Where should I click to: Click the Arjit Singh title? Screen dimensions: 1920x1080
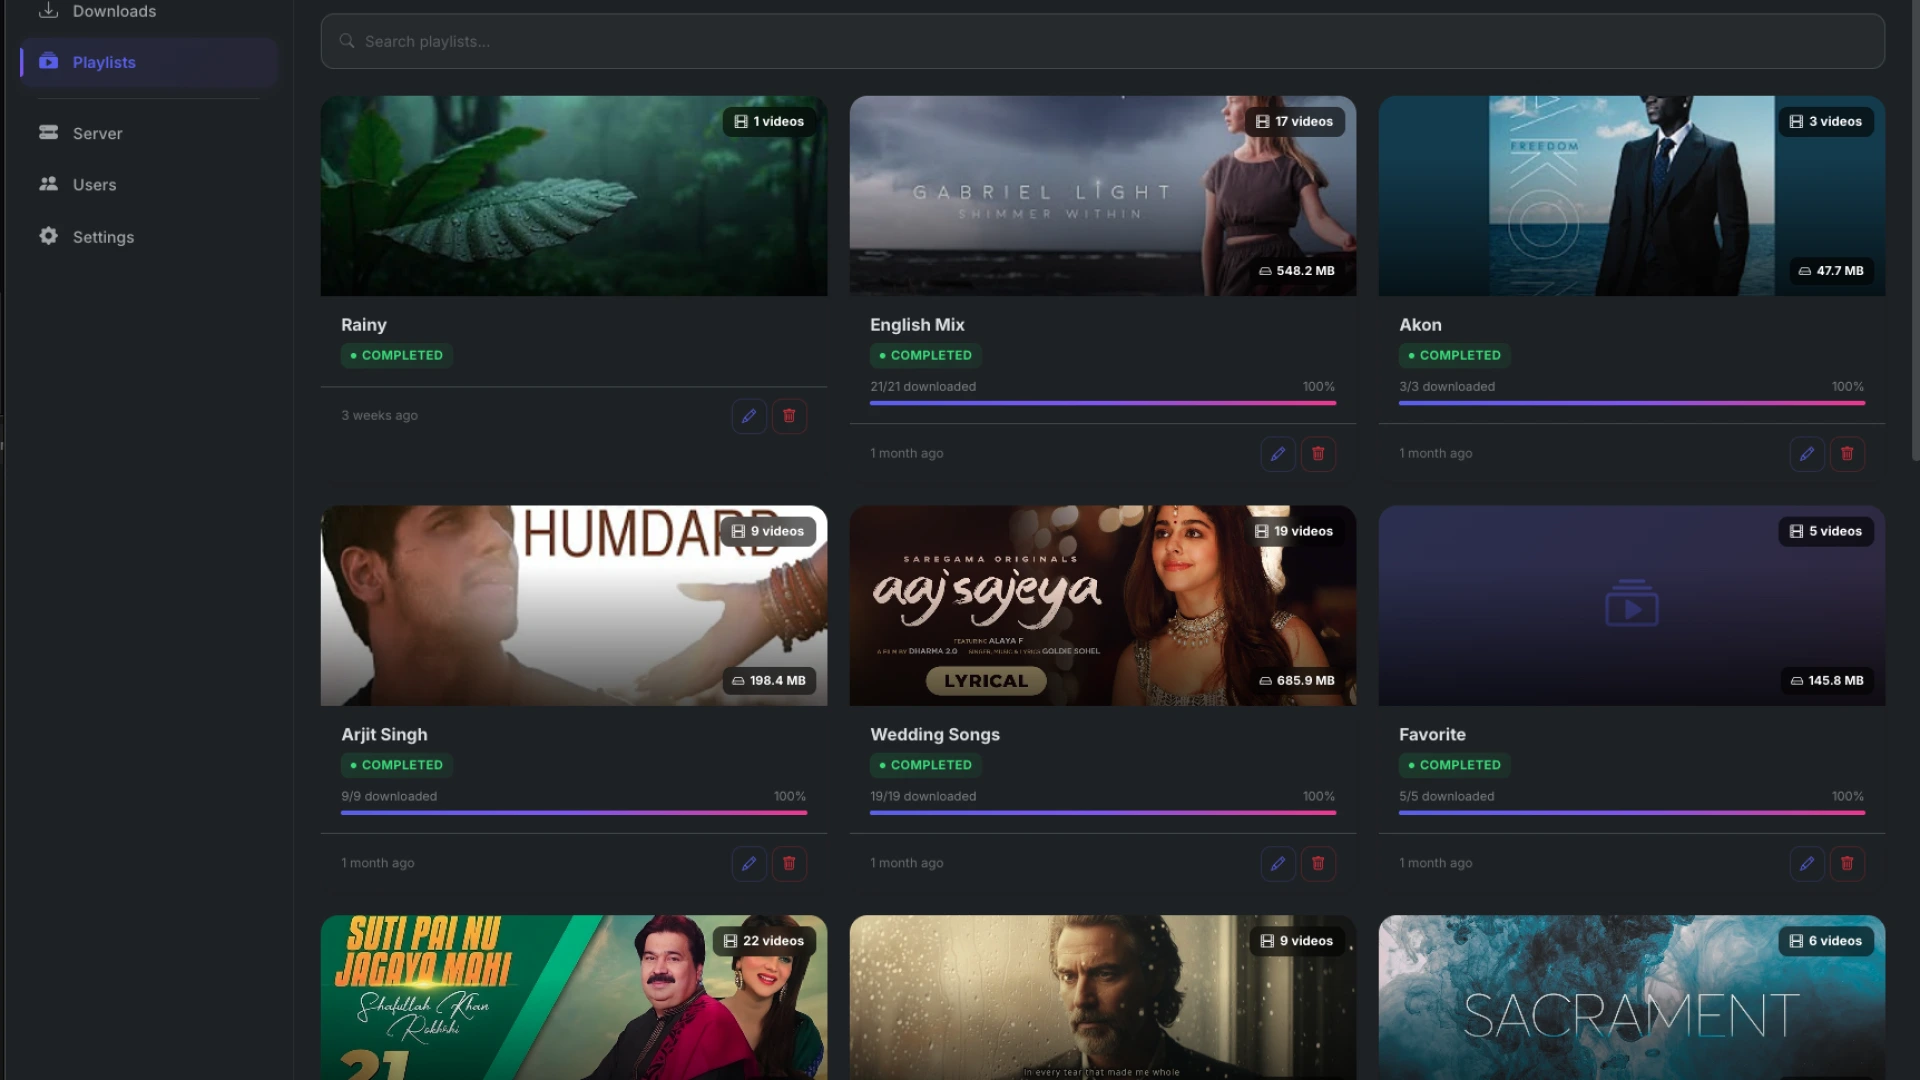pos(384,735)
